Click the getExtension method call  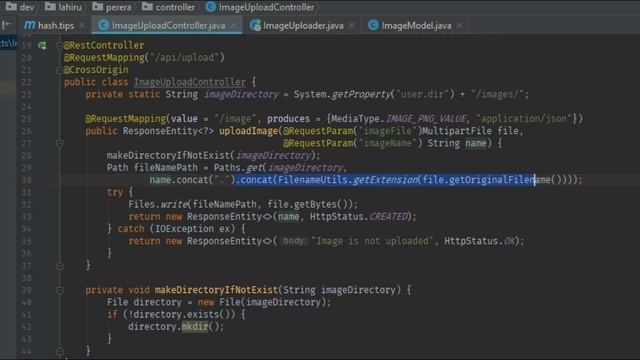coord(386,180)
